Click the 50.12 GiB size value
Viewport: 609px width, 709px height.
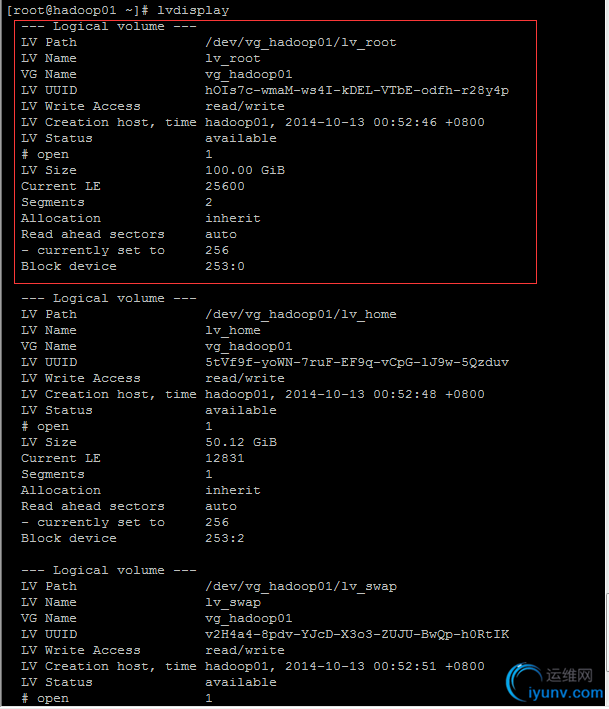pyautogui.click(x=240, y=442)
